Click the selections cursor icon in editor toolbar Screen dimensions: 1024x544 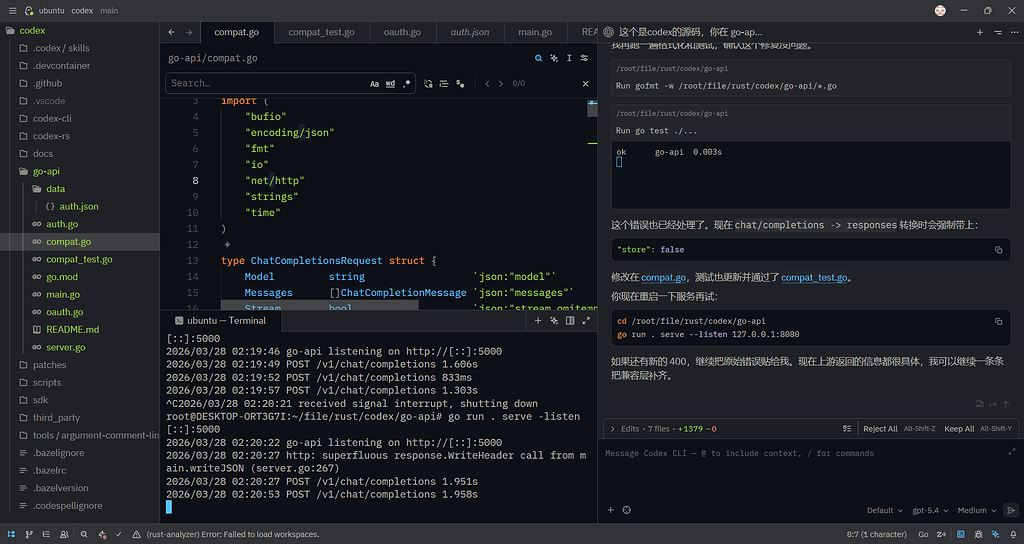point(569,58)
